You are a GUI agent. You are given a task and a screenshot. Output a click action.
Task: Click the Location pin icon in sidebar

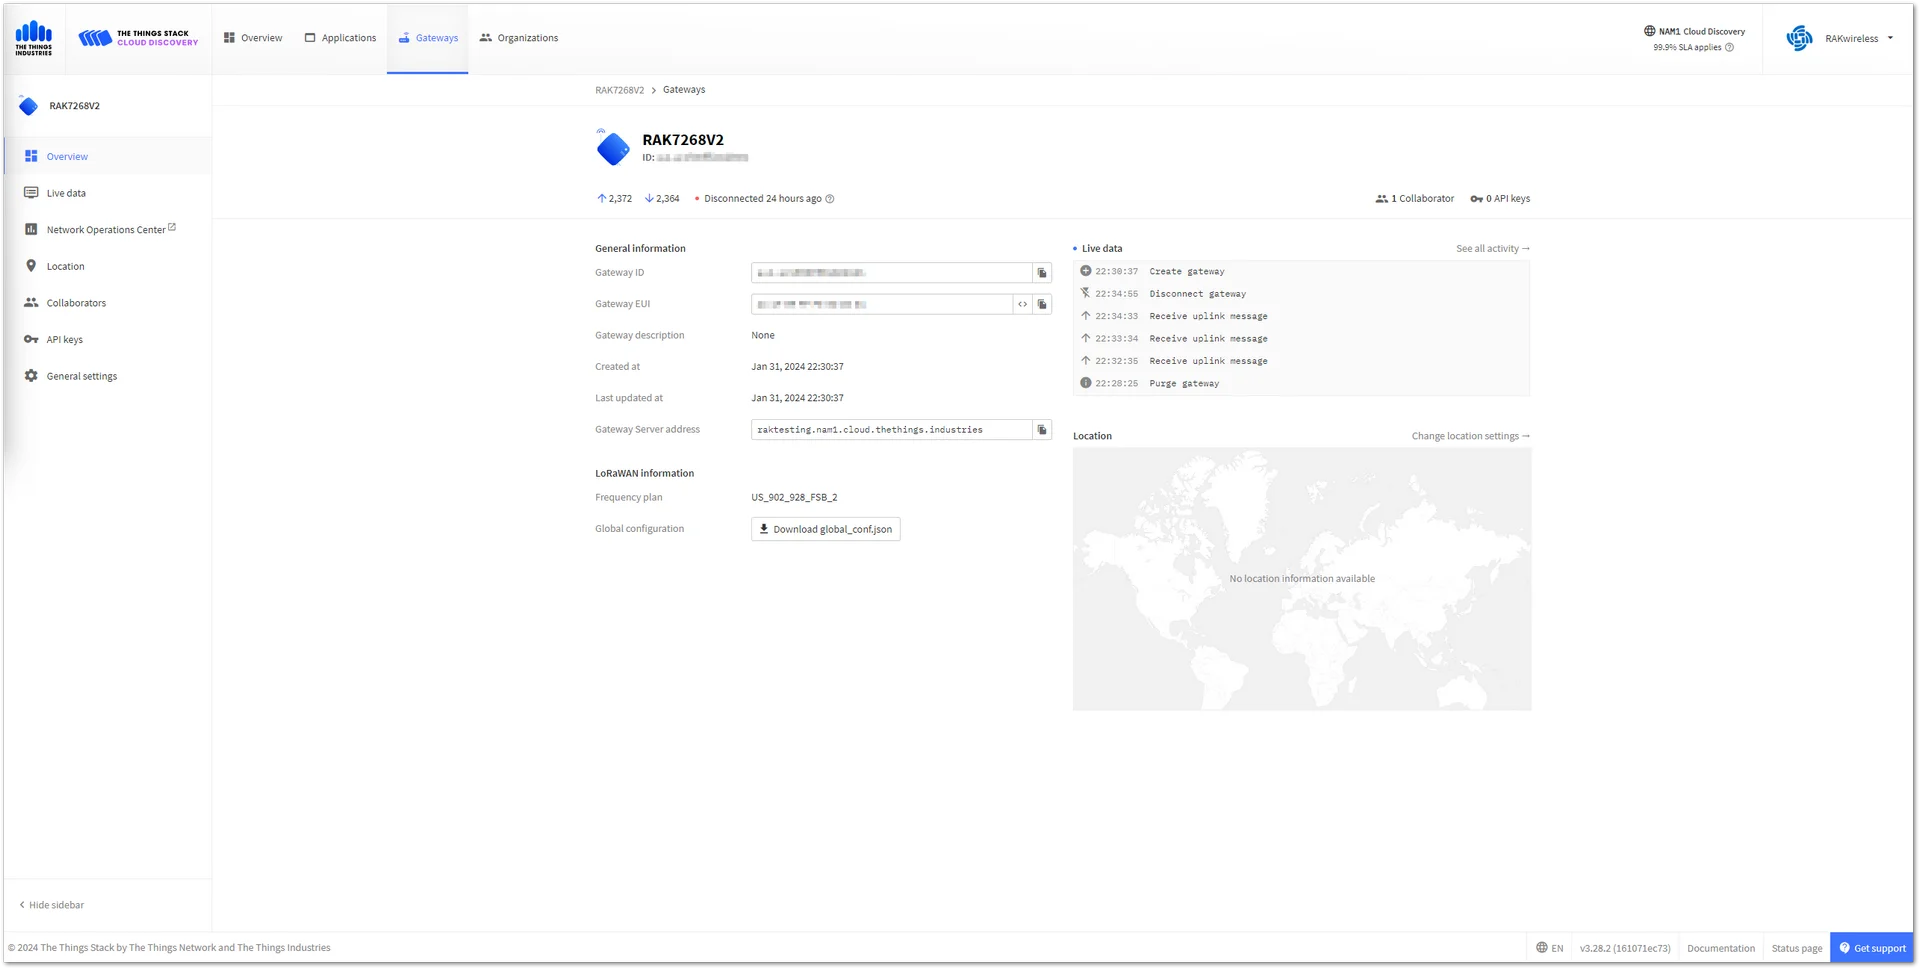coord(31,266)
